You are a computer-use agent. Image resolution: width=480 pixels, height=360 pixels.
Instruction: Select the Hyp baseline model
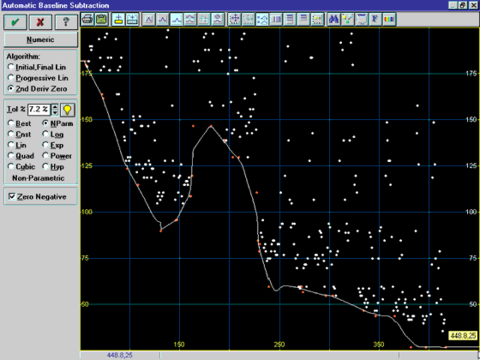(53, 167)
